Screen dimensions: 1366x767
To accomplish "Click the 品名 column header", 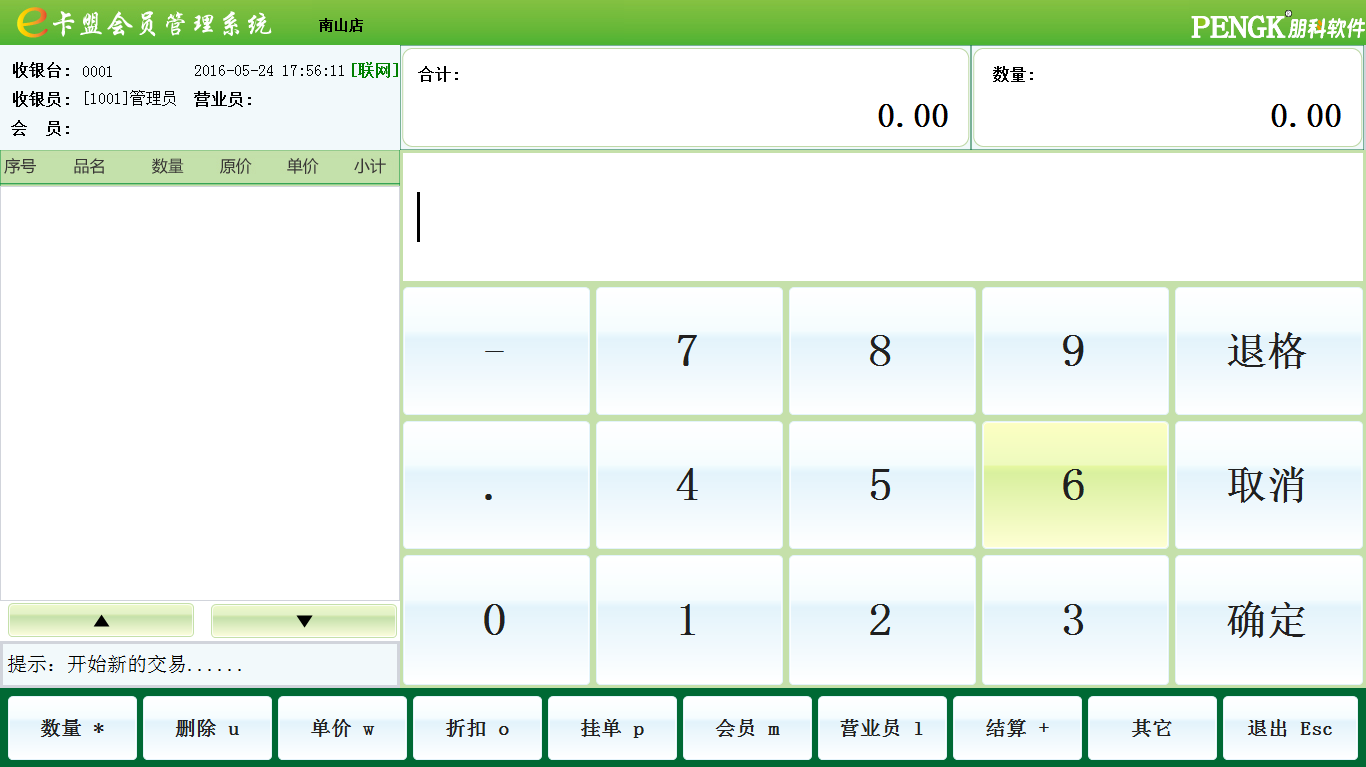I will point(89,167).
